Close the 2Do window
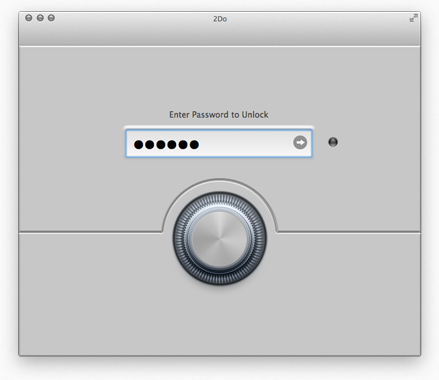This screenshot has height=380, width=439. 29,18
